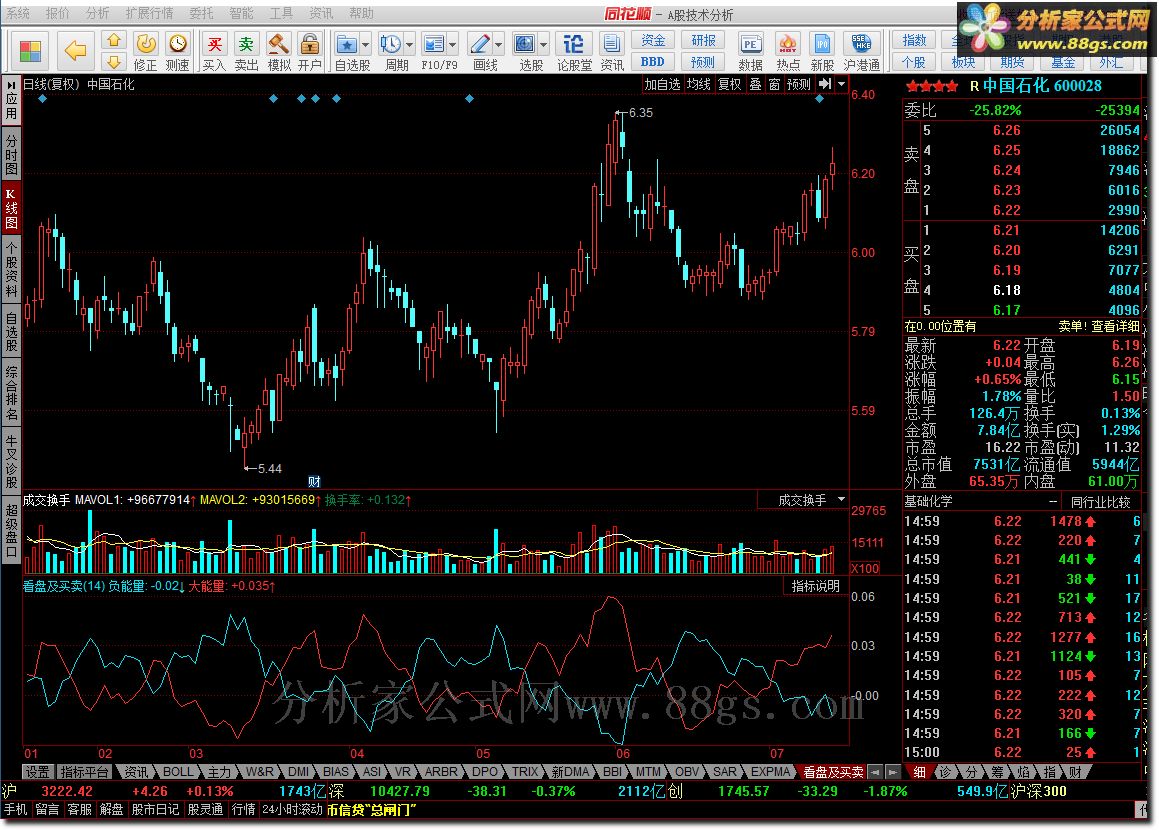Click the 个股 button
The width and height of the screenshot is (1159, 830).
[914, 62]
